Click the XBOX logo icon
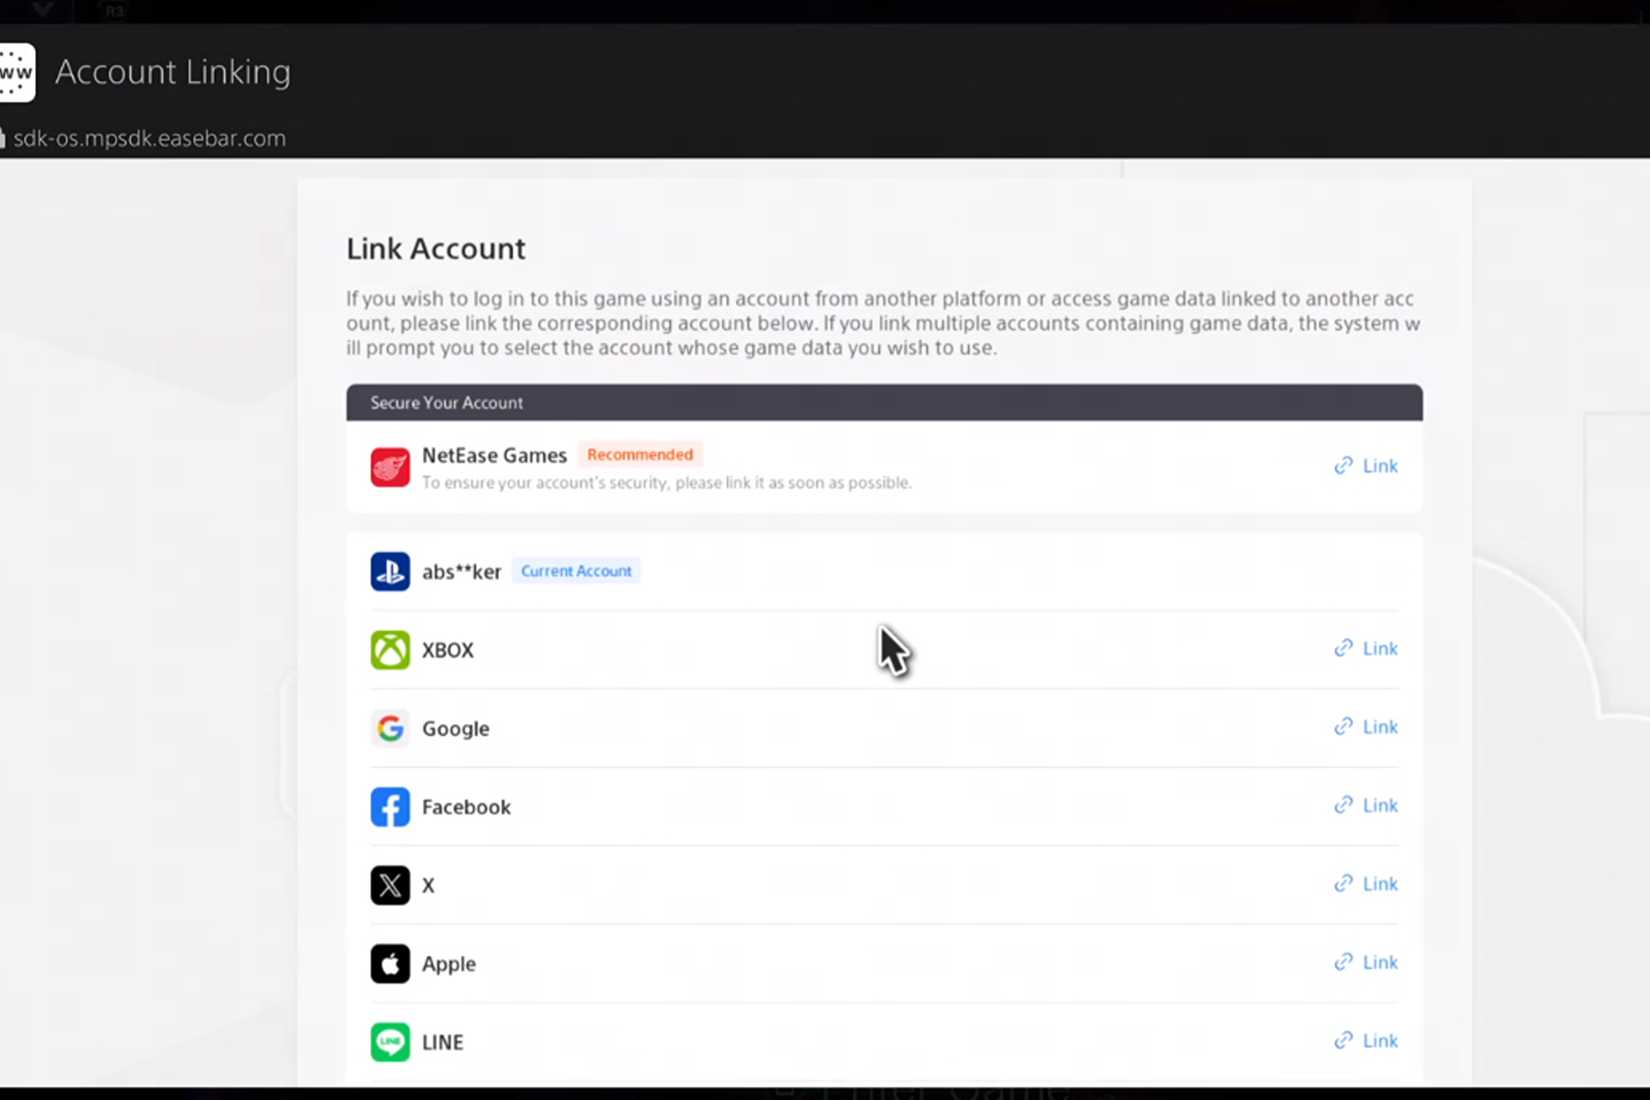1650x1100 pixels. coord(390,650)
